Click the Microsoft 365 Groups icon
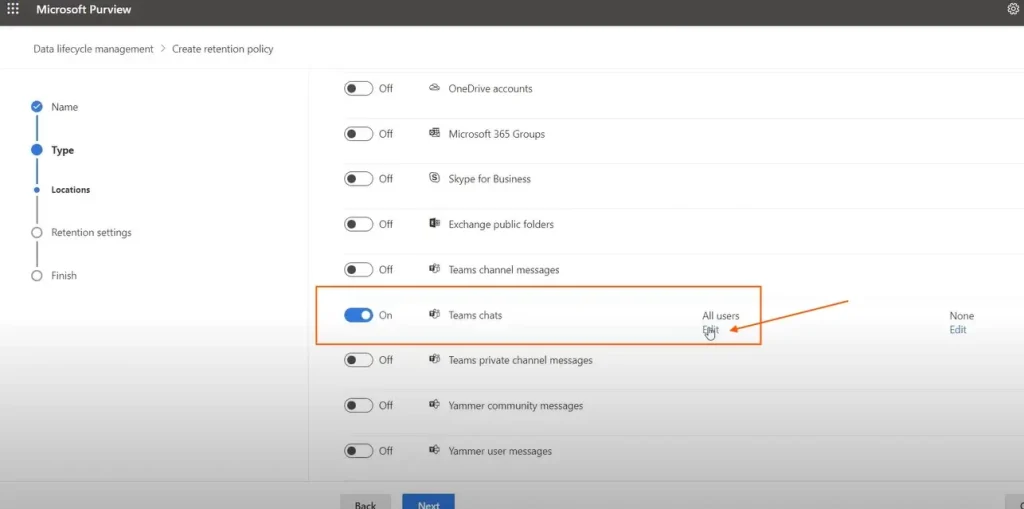The height and width of the screenshot is (509, 1024). (434, 133)
